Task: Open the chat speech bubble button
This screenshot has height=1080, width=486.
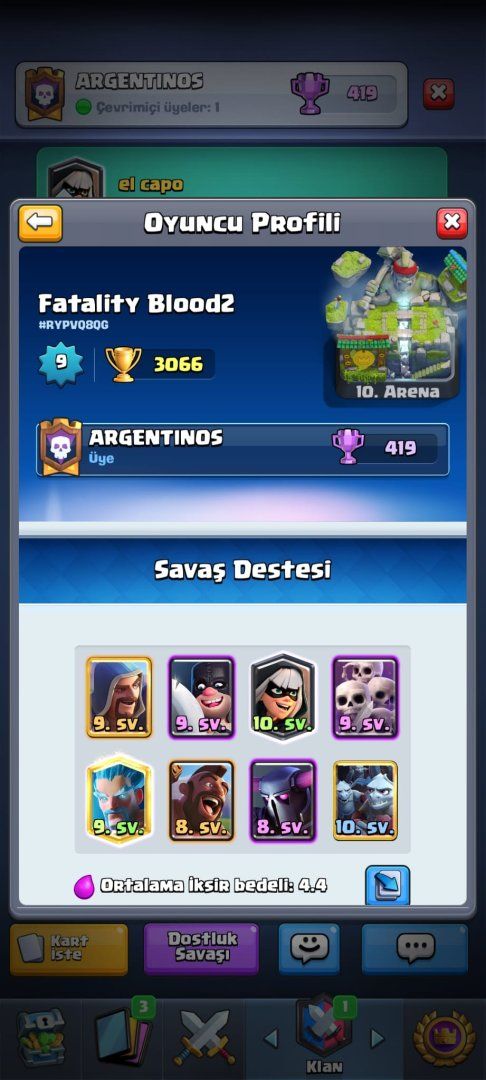Action: point(415,949)
